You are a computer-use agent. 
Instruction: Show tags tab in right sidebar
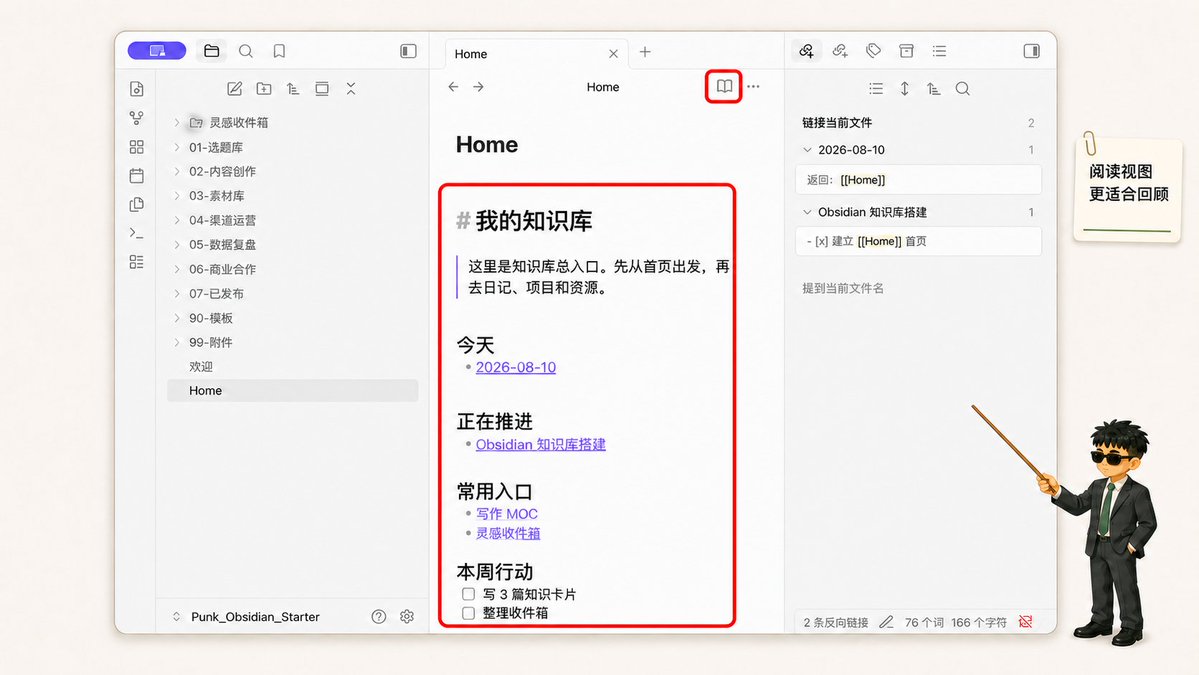(x=873, y=51)
